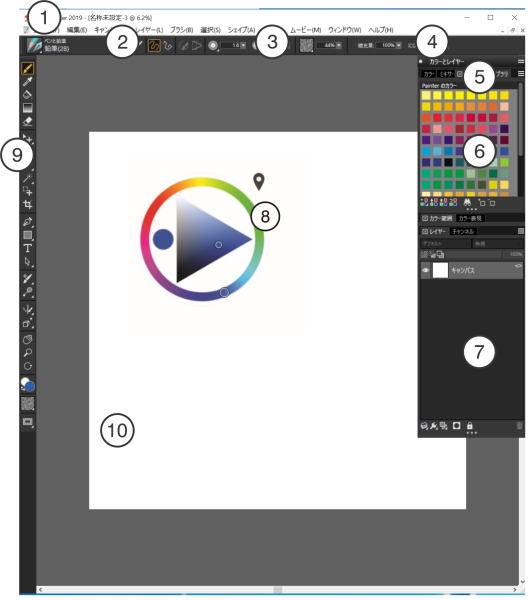Select the Dropper tool

tap(28, 82)
